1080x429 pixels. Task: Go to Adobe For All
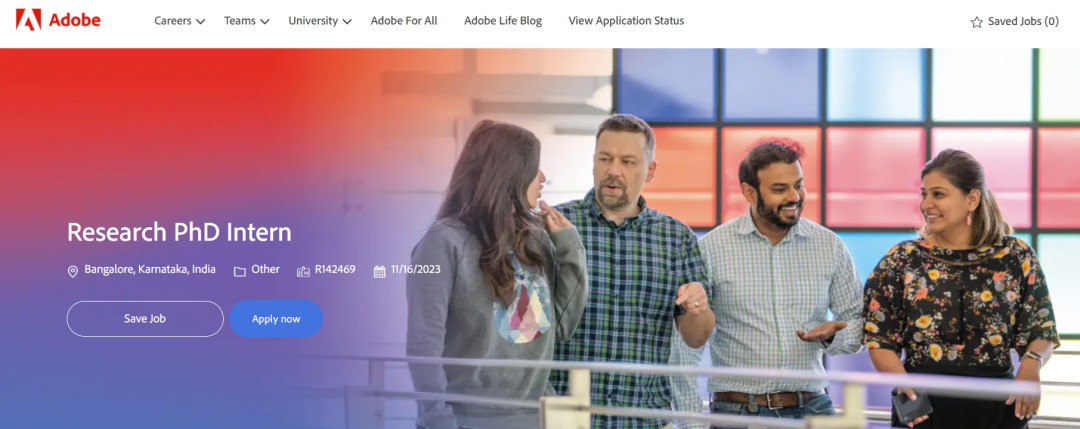coord(404,21)
